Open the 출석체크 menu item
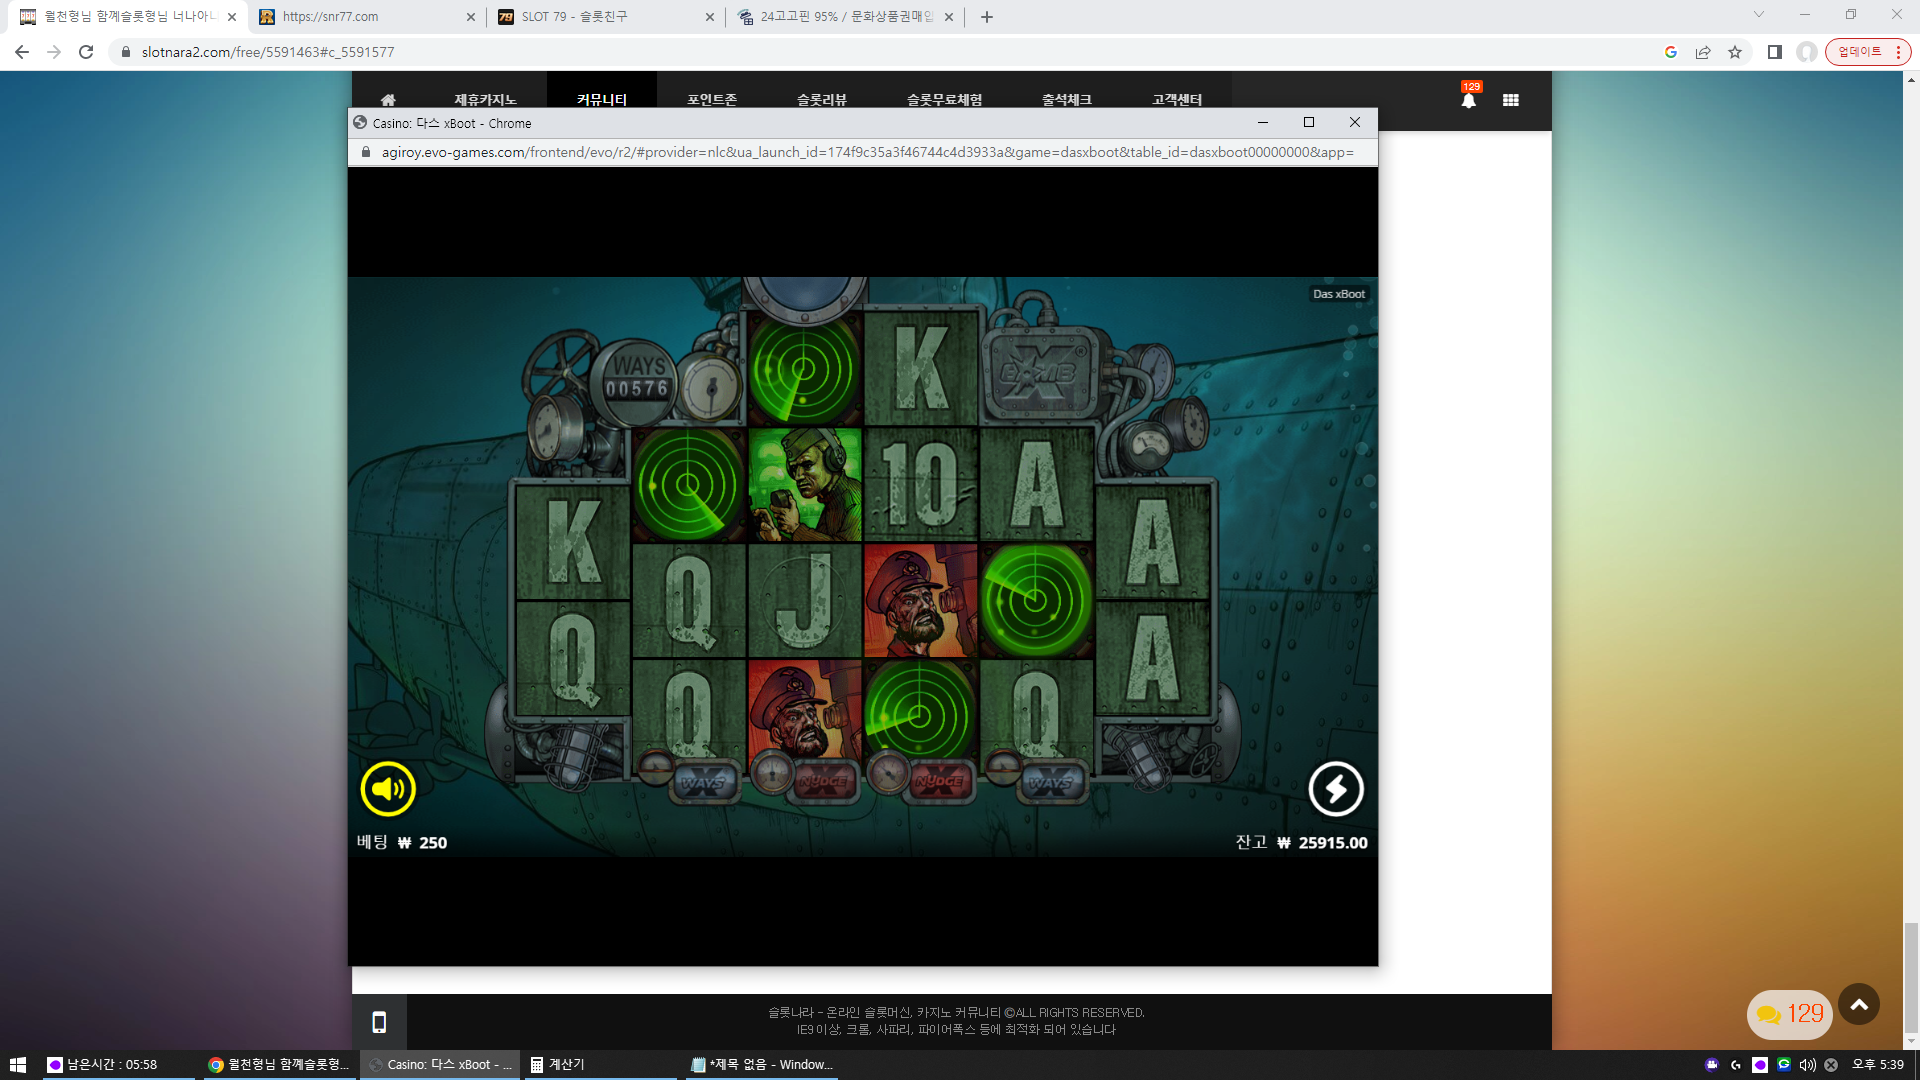This screenshot has height=1080, width=1920. [x=1067, y=100]
